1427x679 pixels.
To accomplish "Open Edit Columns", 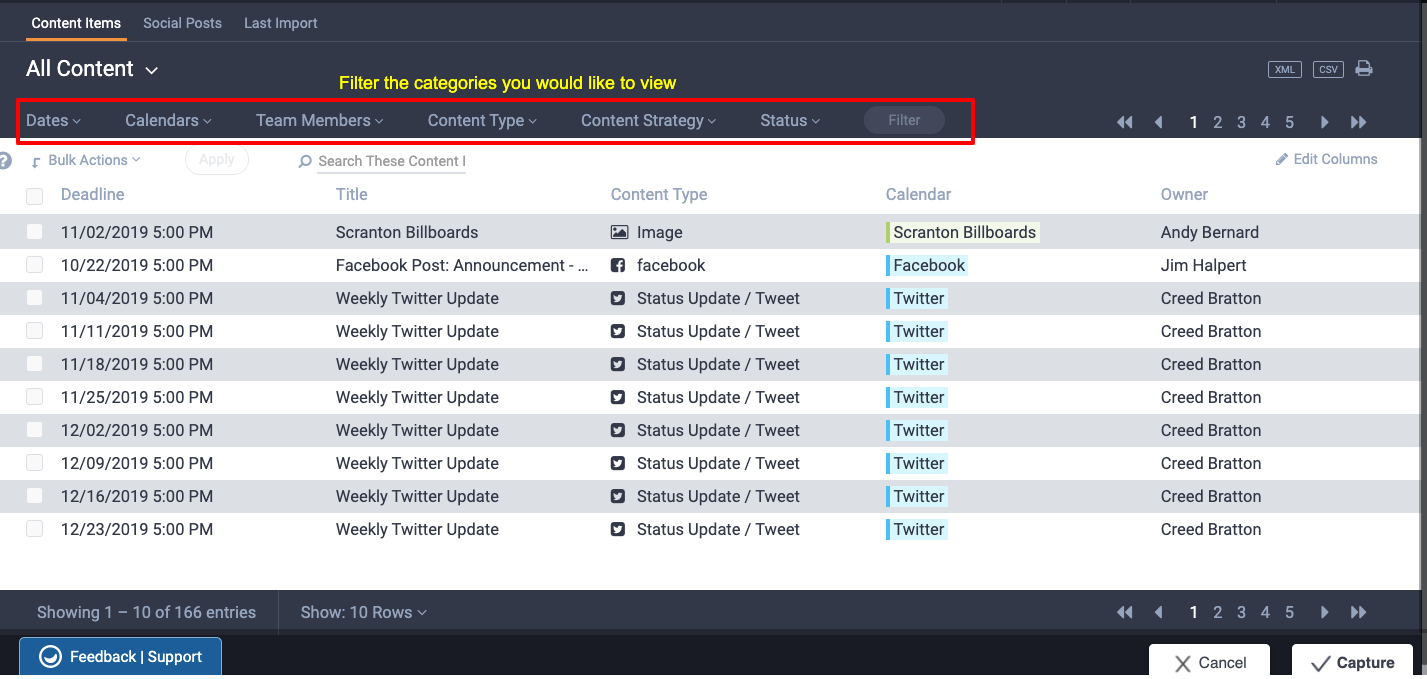I will (x=1327, y=159).
